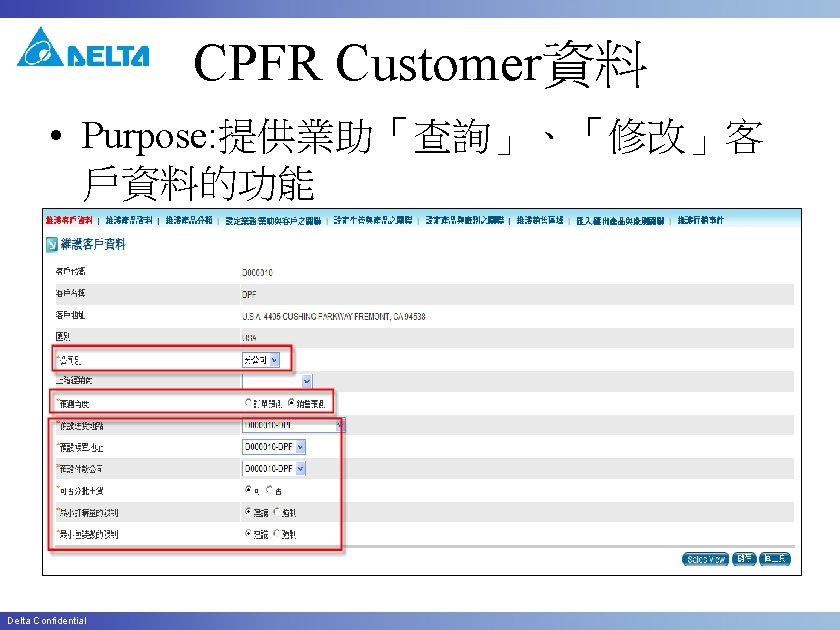Click the CPFR Customer資料 slide title
Viewport: 840px width, 630px height.
click(x=420, y=63)
